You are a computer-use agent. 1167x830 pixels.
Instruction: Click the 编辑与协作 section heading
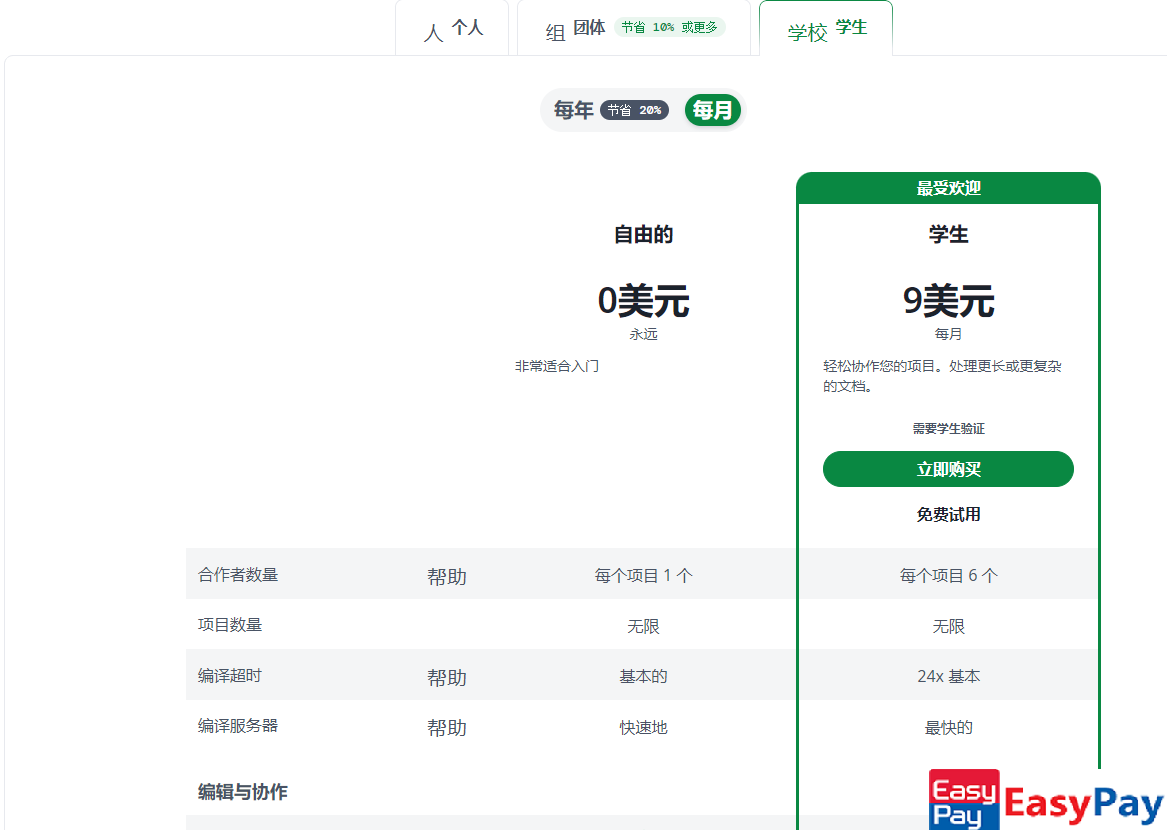point(242,792)
